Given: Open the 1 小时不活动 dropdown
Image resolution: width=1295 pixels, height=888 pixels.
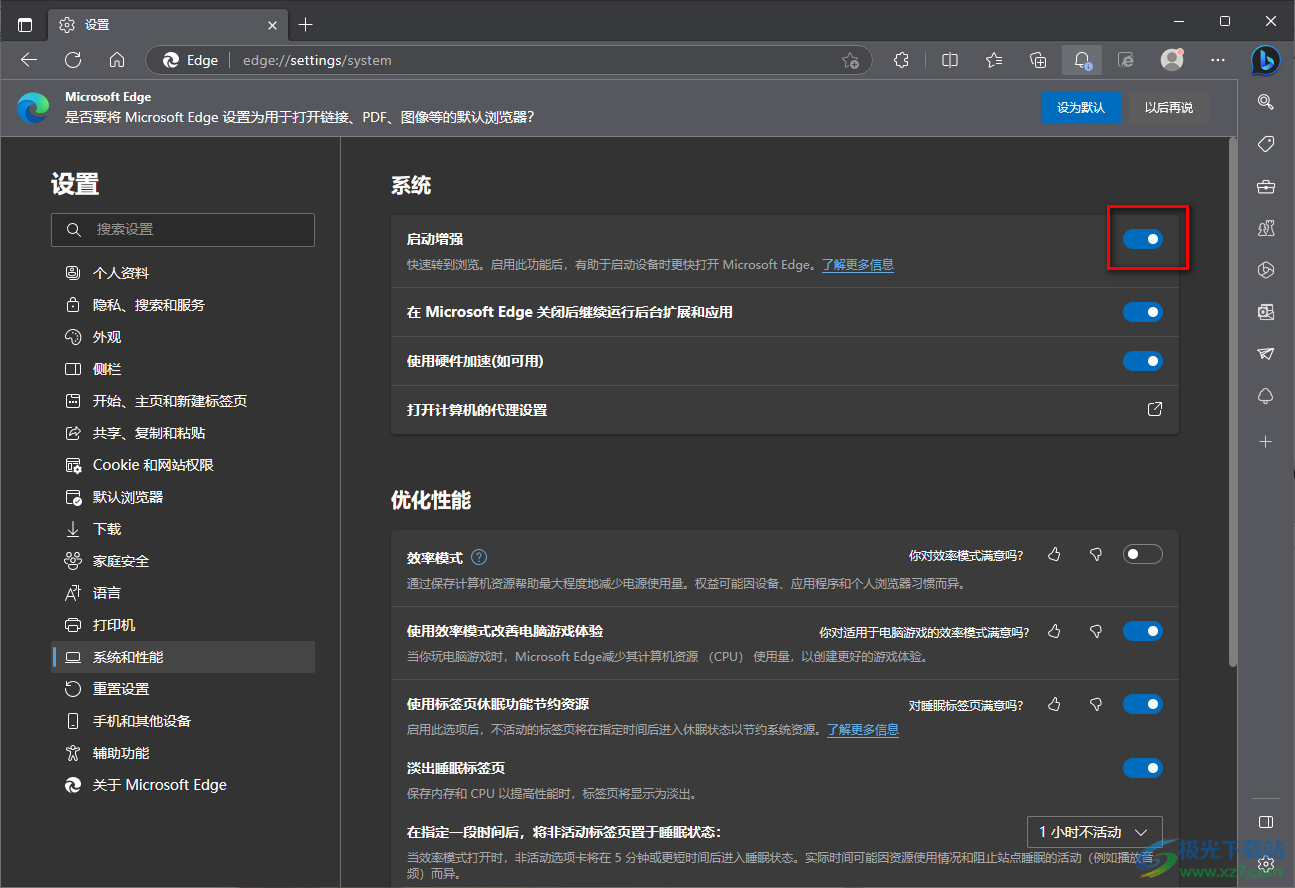Looking at the screenshot, I should coord(1095,832).
